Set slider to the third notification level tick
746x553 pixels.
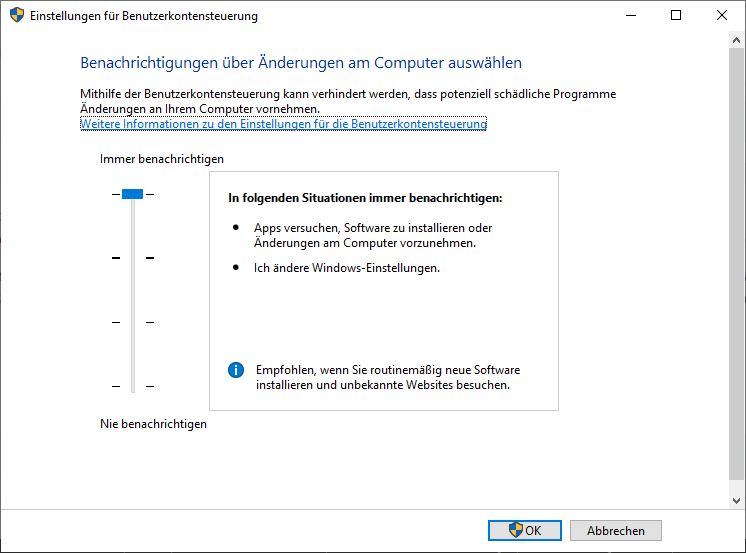click(133, 322)
